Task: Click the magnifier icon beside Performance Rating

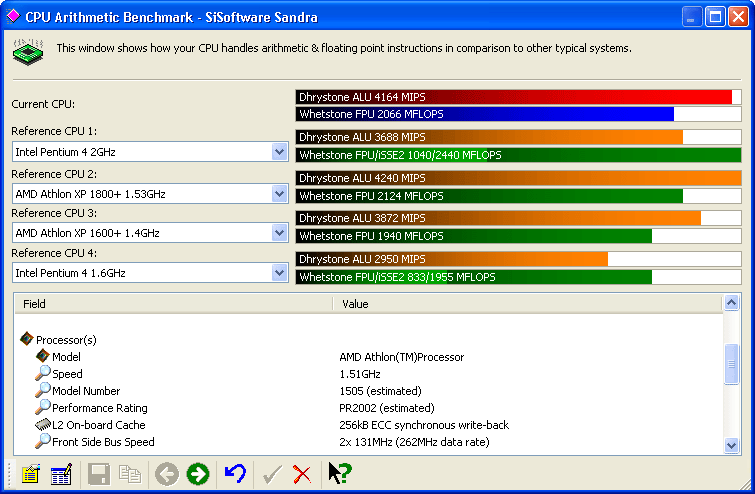Action: pos(43,407)
